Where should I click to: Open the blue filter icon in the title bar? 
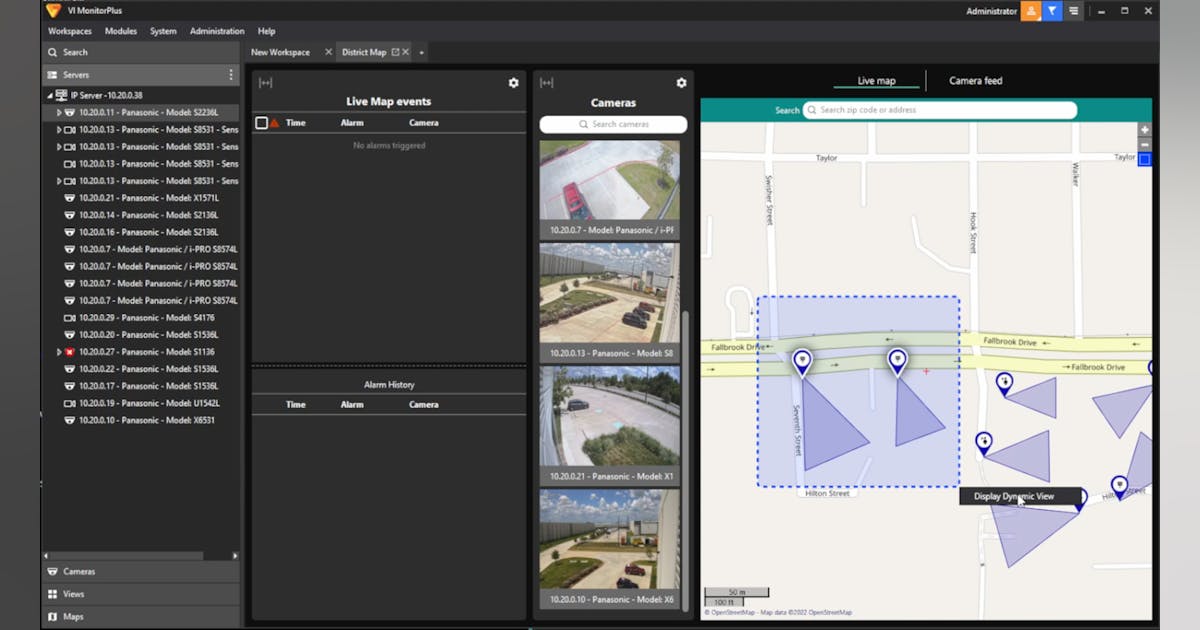pyautogui.click(x=1051, y=11)
